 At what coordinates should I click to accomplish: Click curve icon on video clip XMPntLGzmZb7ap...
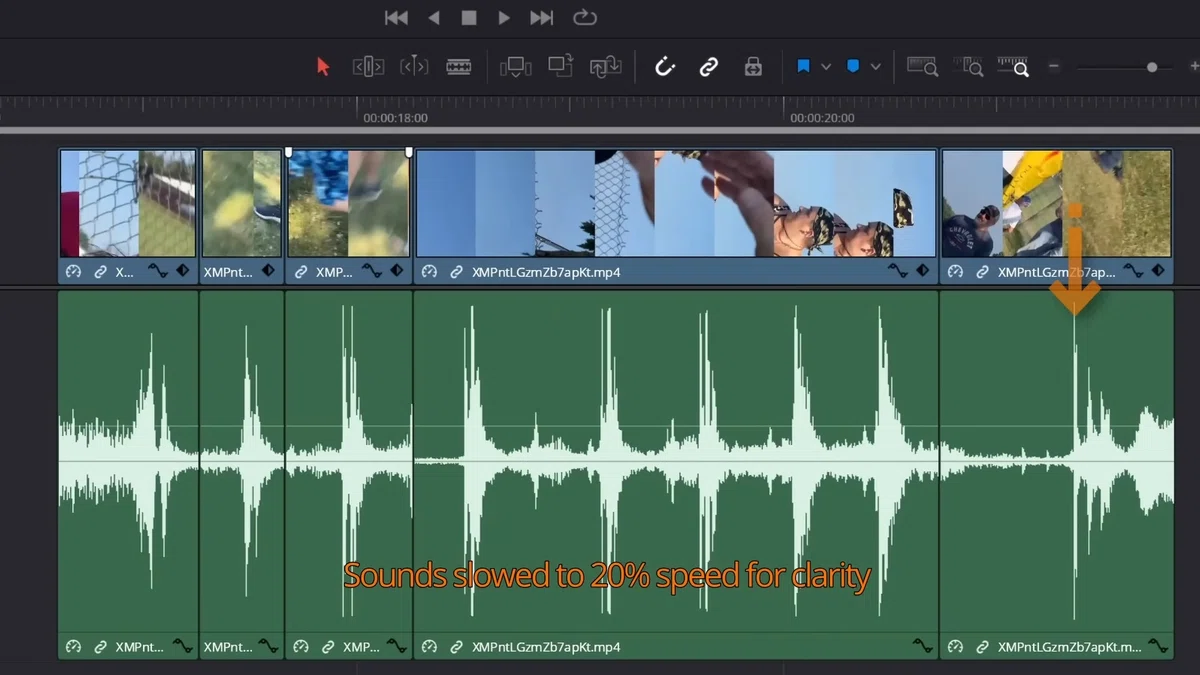(1133, 271)
